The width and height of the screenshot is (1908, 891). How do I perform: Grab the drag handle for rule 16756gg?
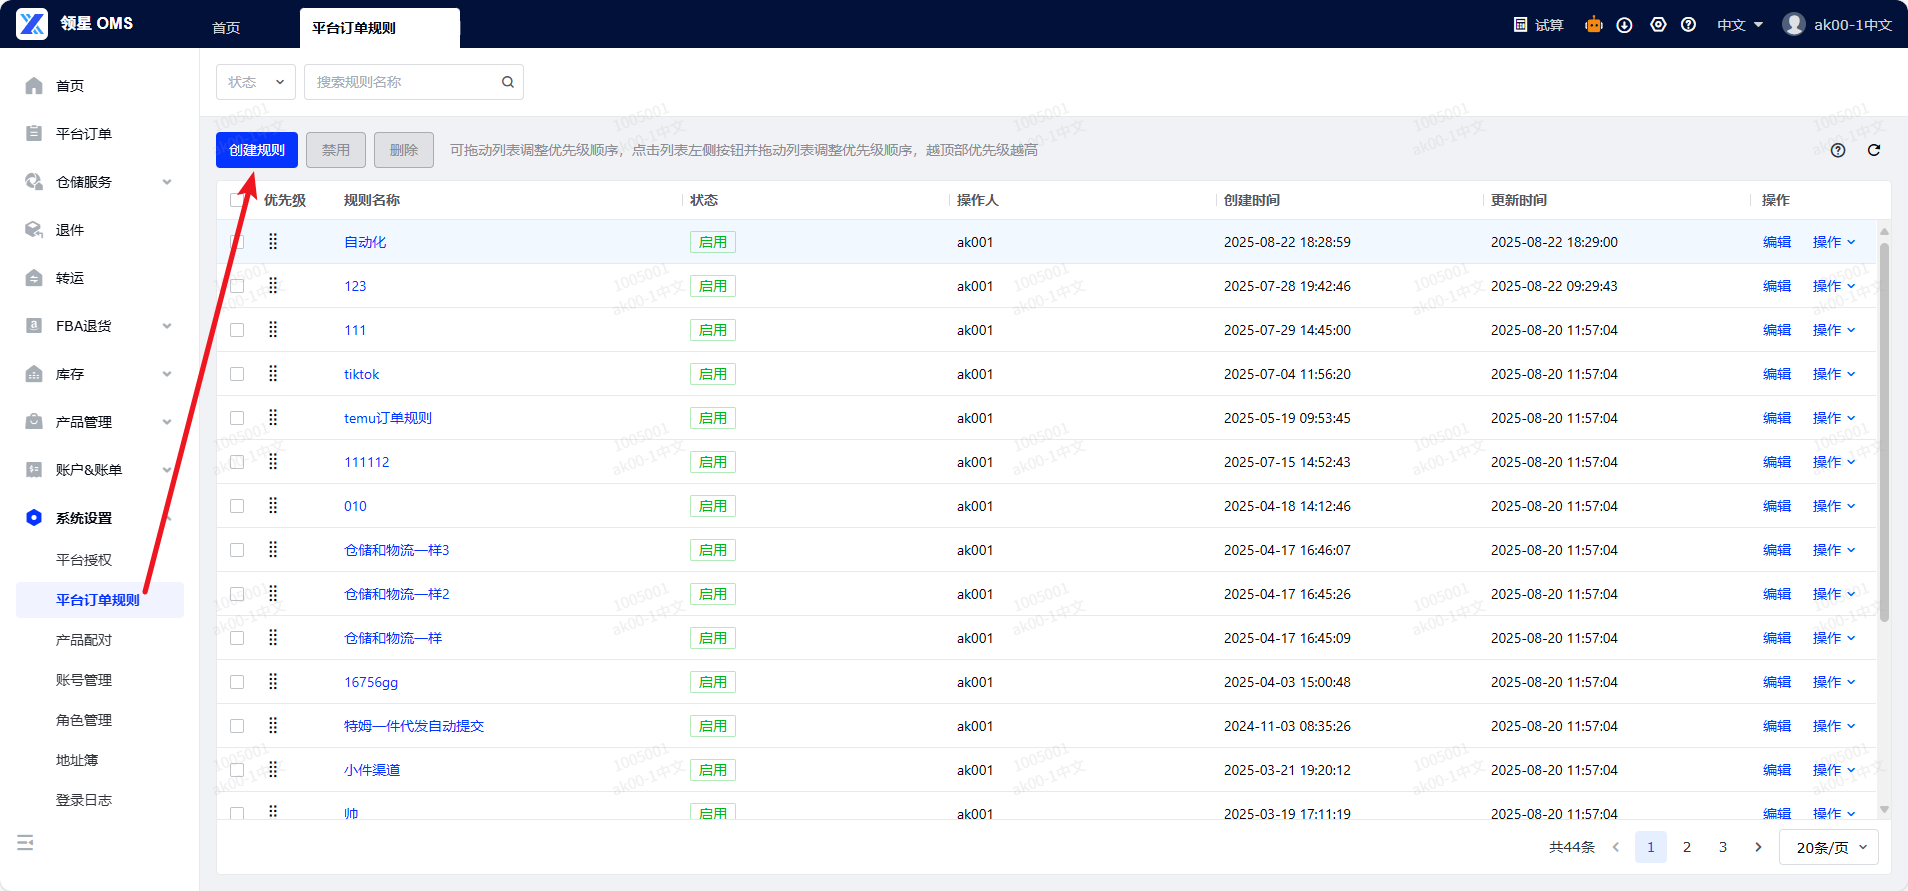tap(273, 682)
